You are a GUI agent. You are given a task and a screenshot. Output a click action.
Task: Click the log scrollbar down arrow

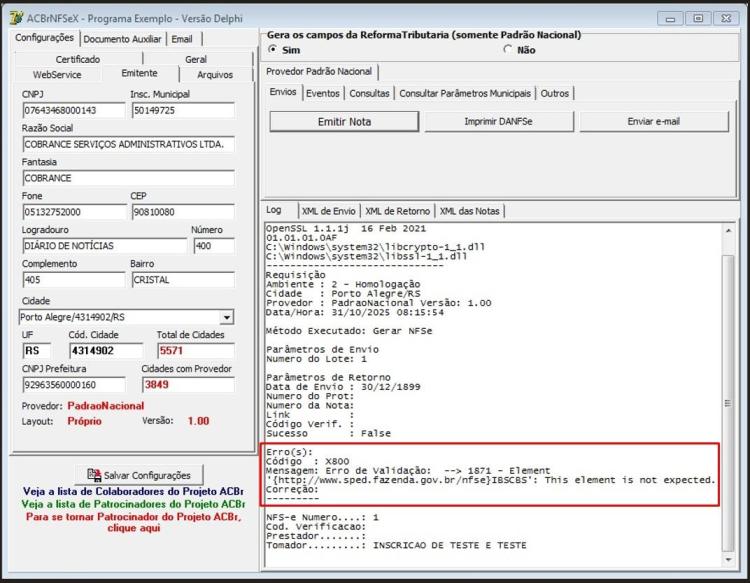[728, 559]
